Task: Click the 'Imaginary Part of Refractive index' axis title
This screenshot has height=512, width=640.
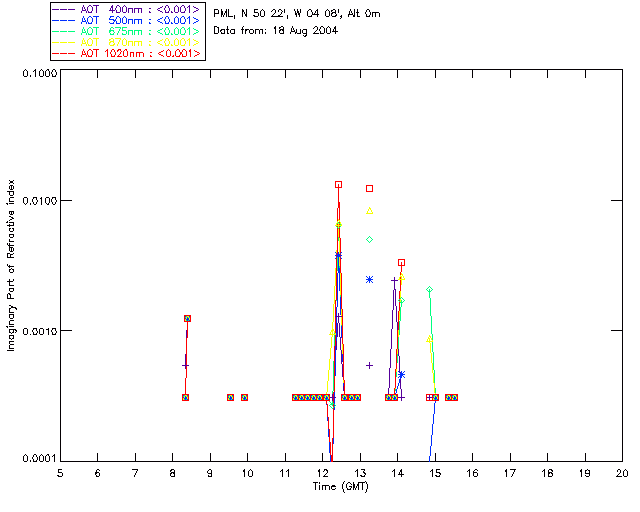Action: [x=11, y=265]
